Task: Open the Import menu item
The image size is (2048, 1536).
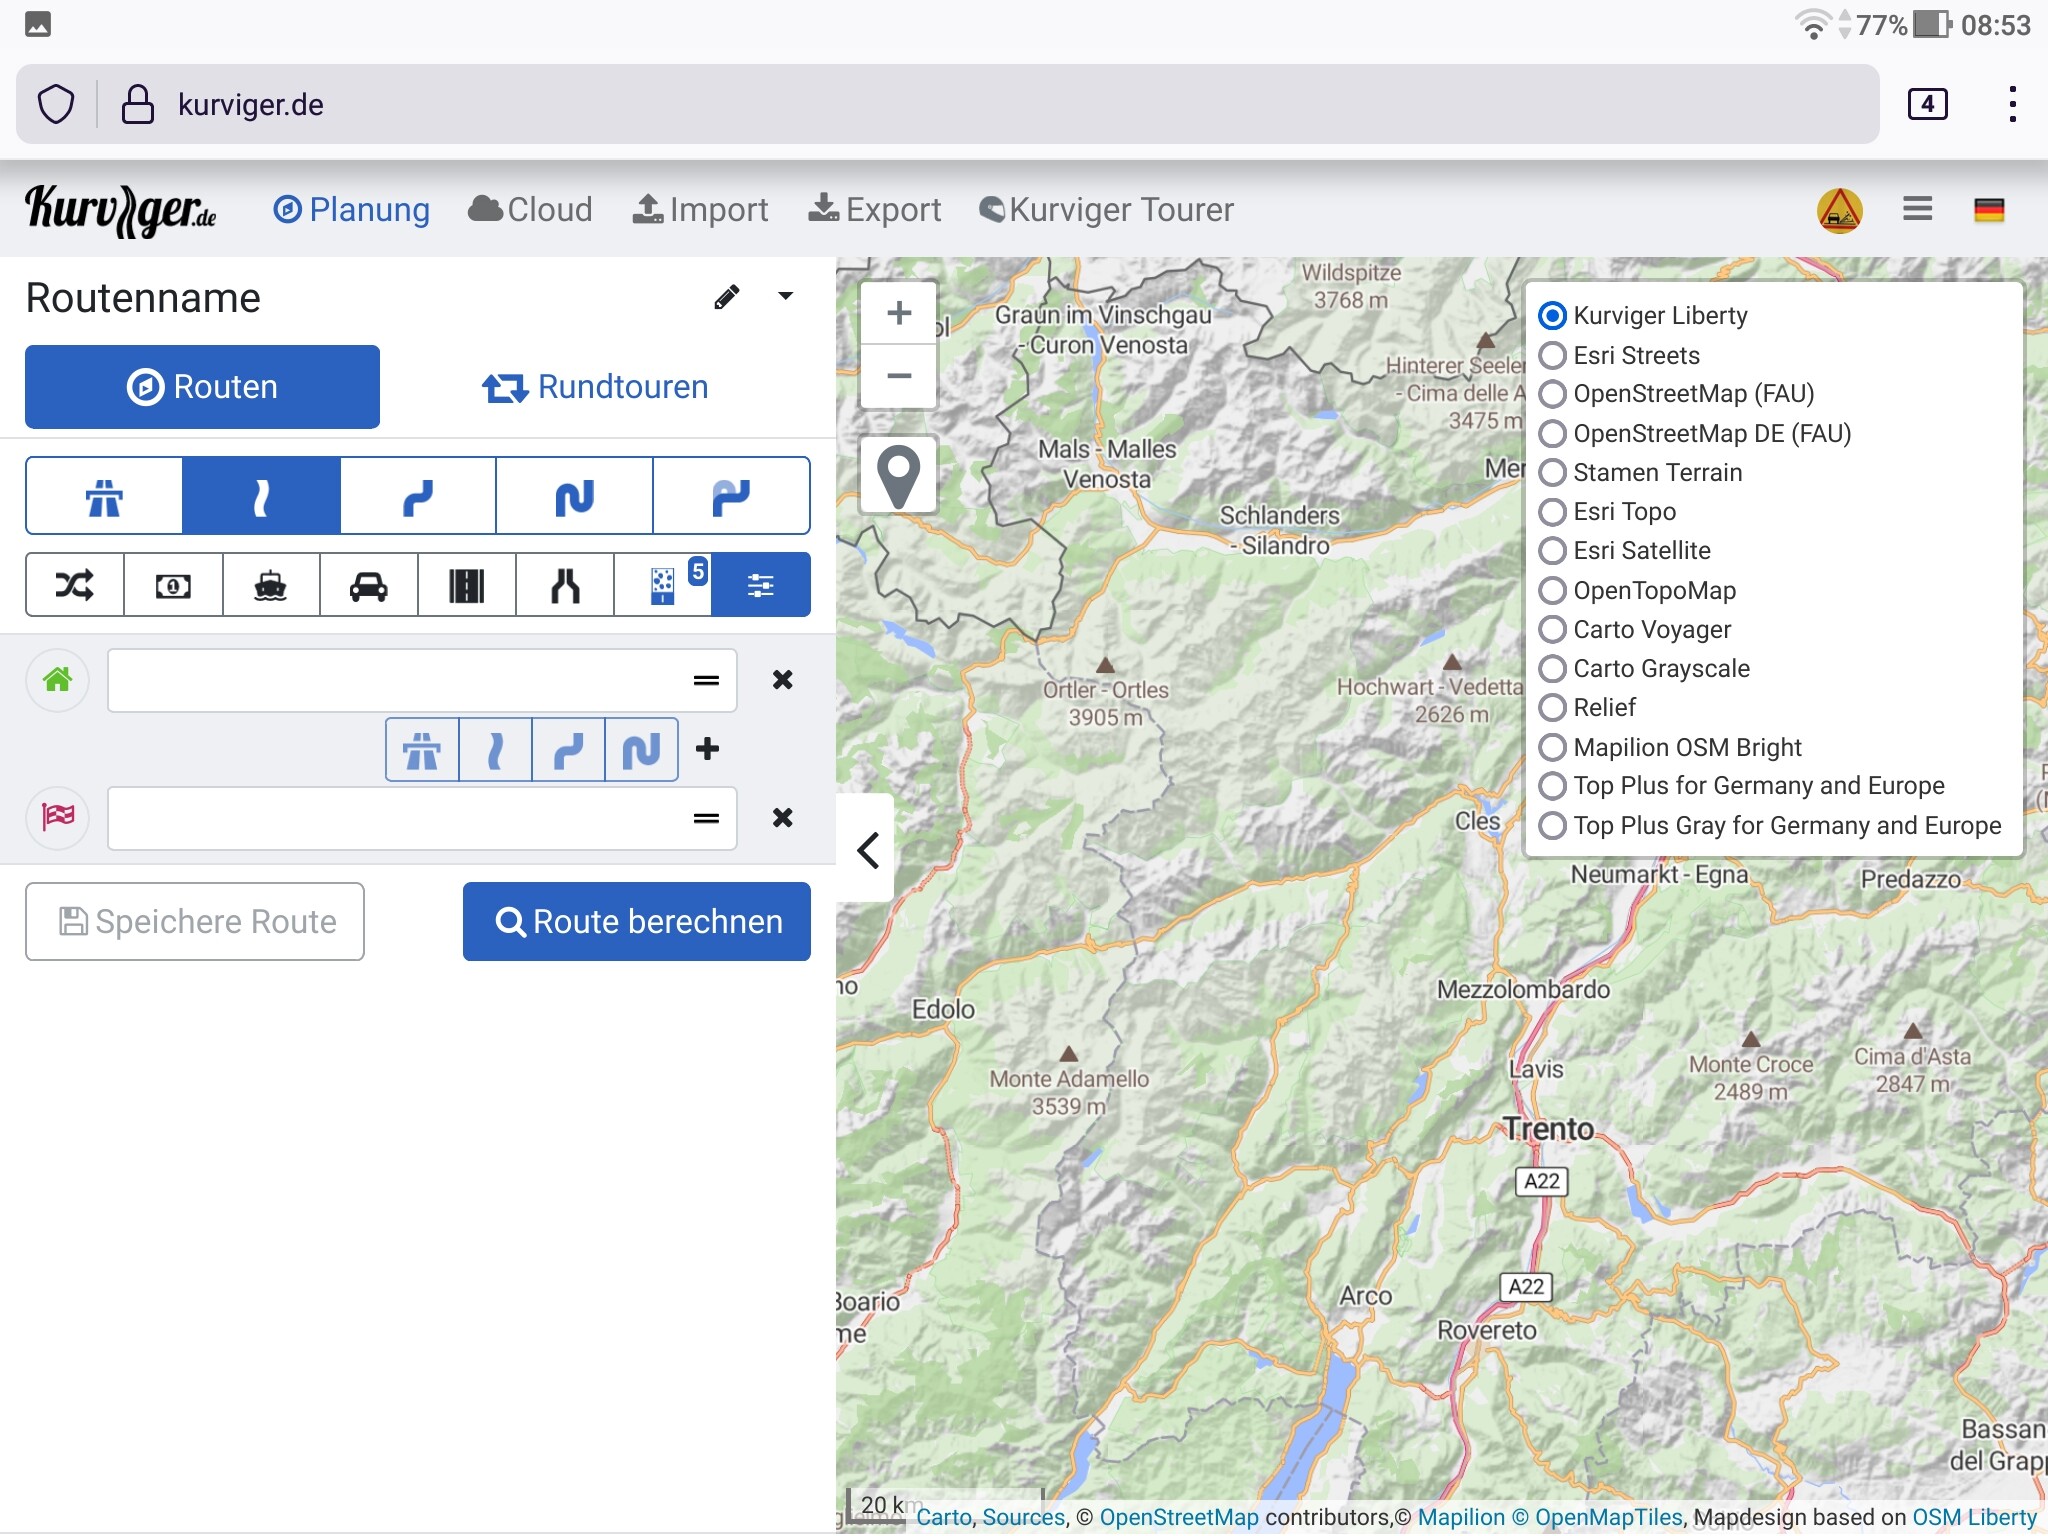Action: (x=700, y=210)
